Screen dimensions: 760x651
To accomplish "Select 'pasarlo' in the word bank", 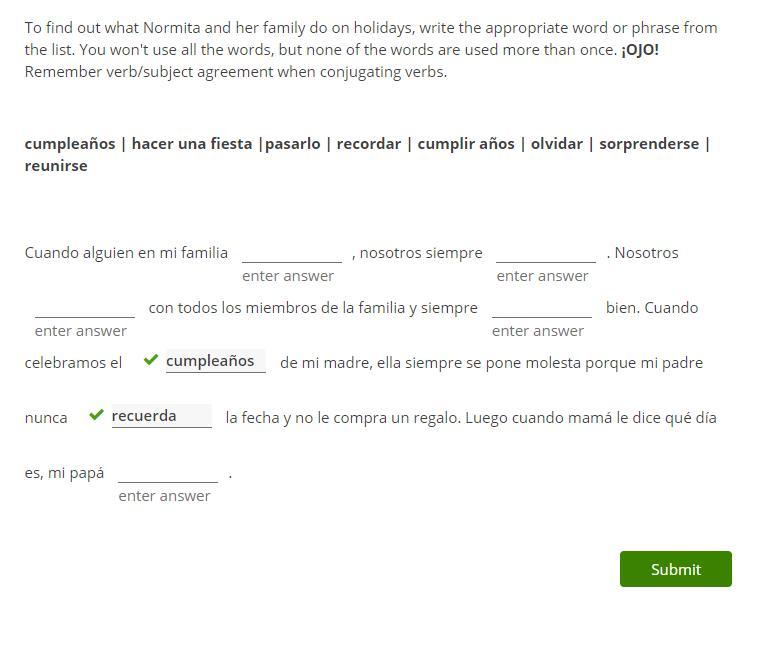I will (293, 143).
